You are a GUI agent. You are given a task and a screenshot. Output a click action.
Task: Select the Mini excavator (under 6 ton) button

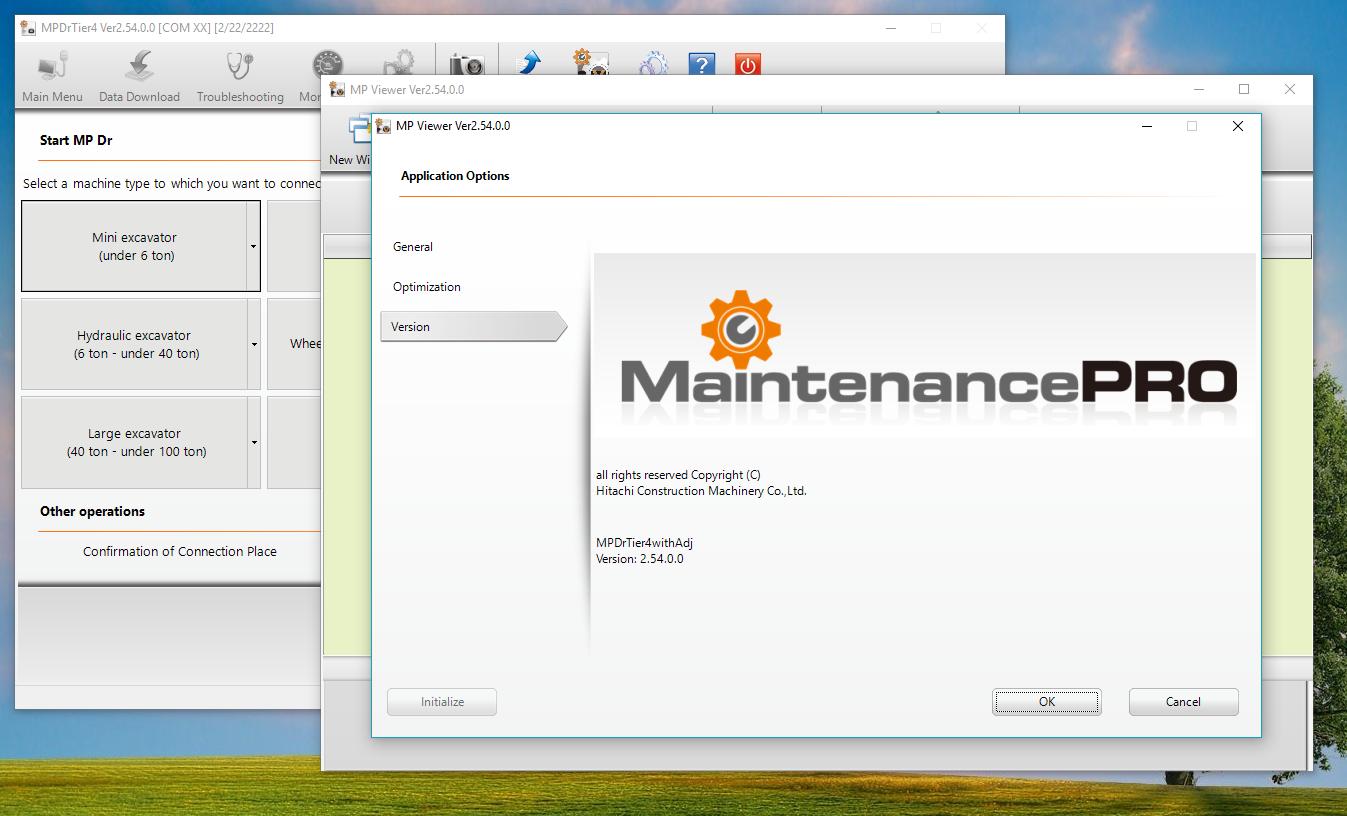tap(134, 246)
